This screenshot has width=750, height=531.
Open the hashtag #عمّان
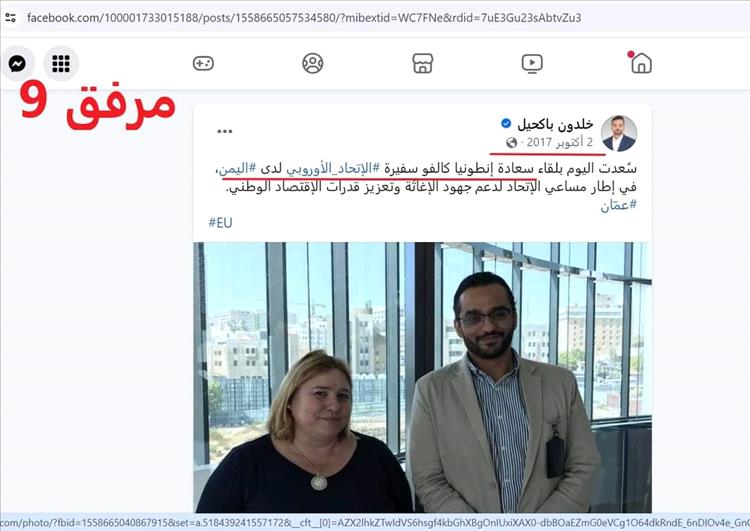618,205
